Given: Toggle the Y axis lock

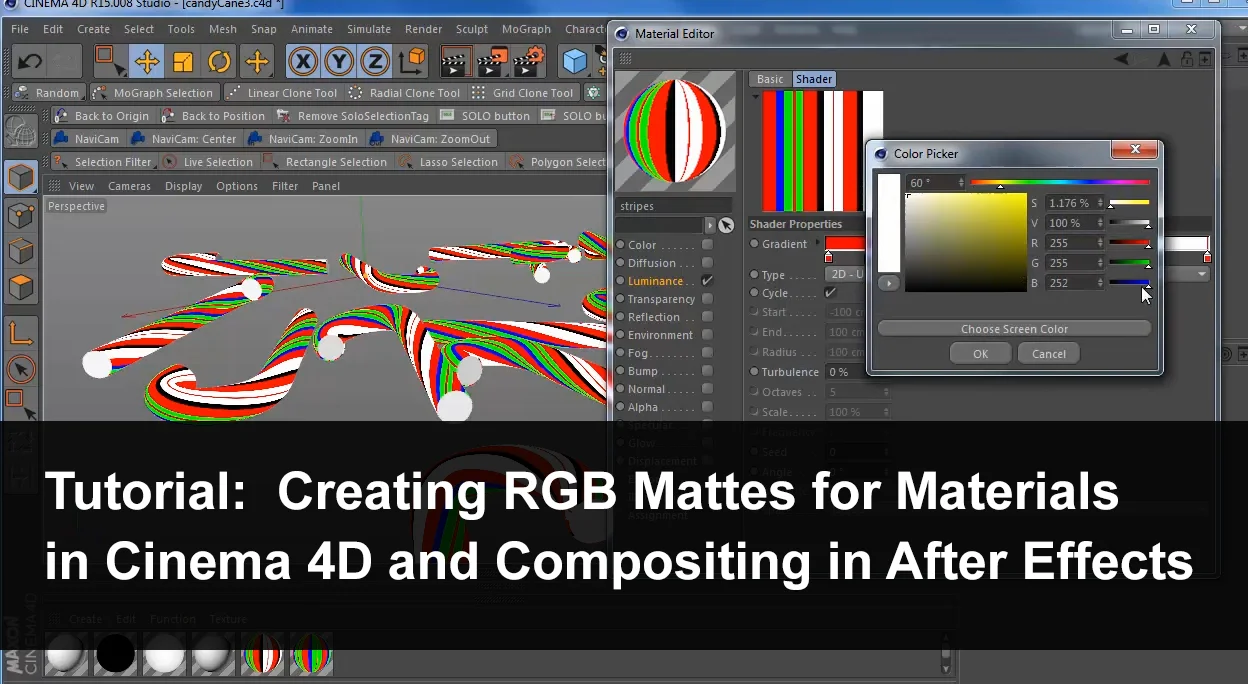Looking at the screenshot, I should click(x=339, y=62).
